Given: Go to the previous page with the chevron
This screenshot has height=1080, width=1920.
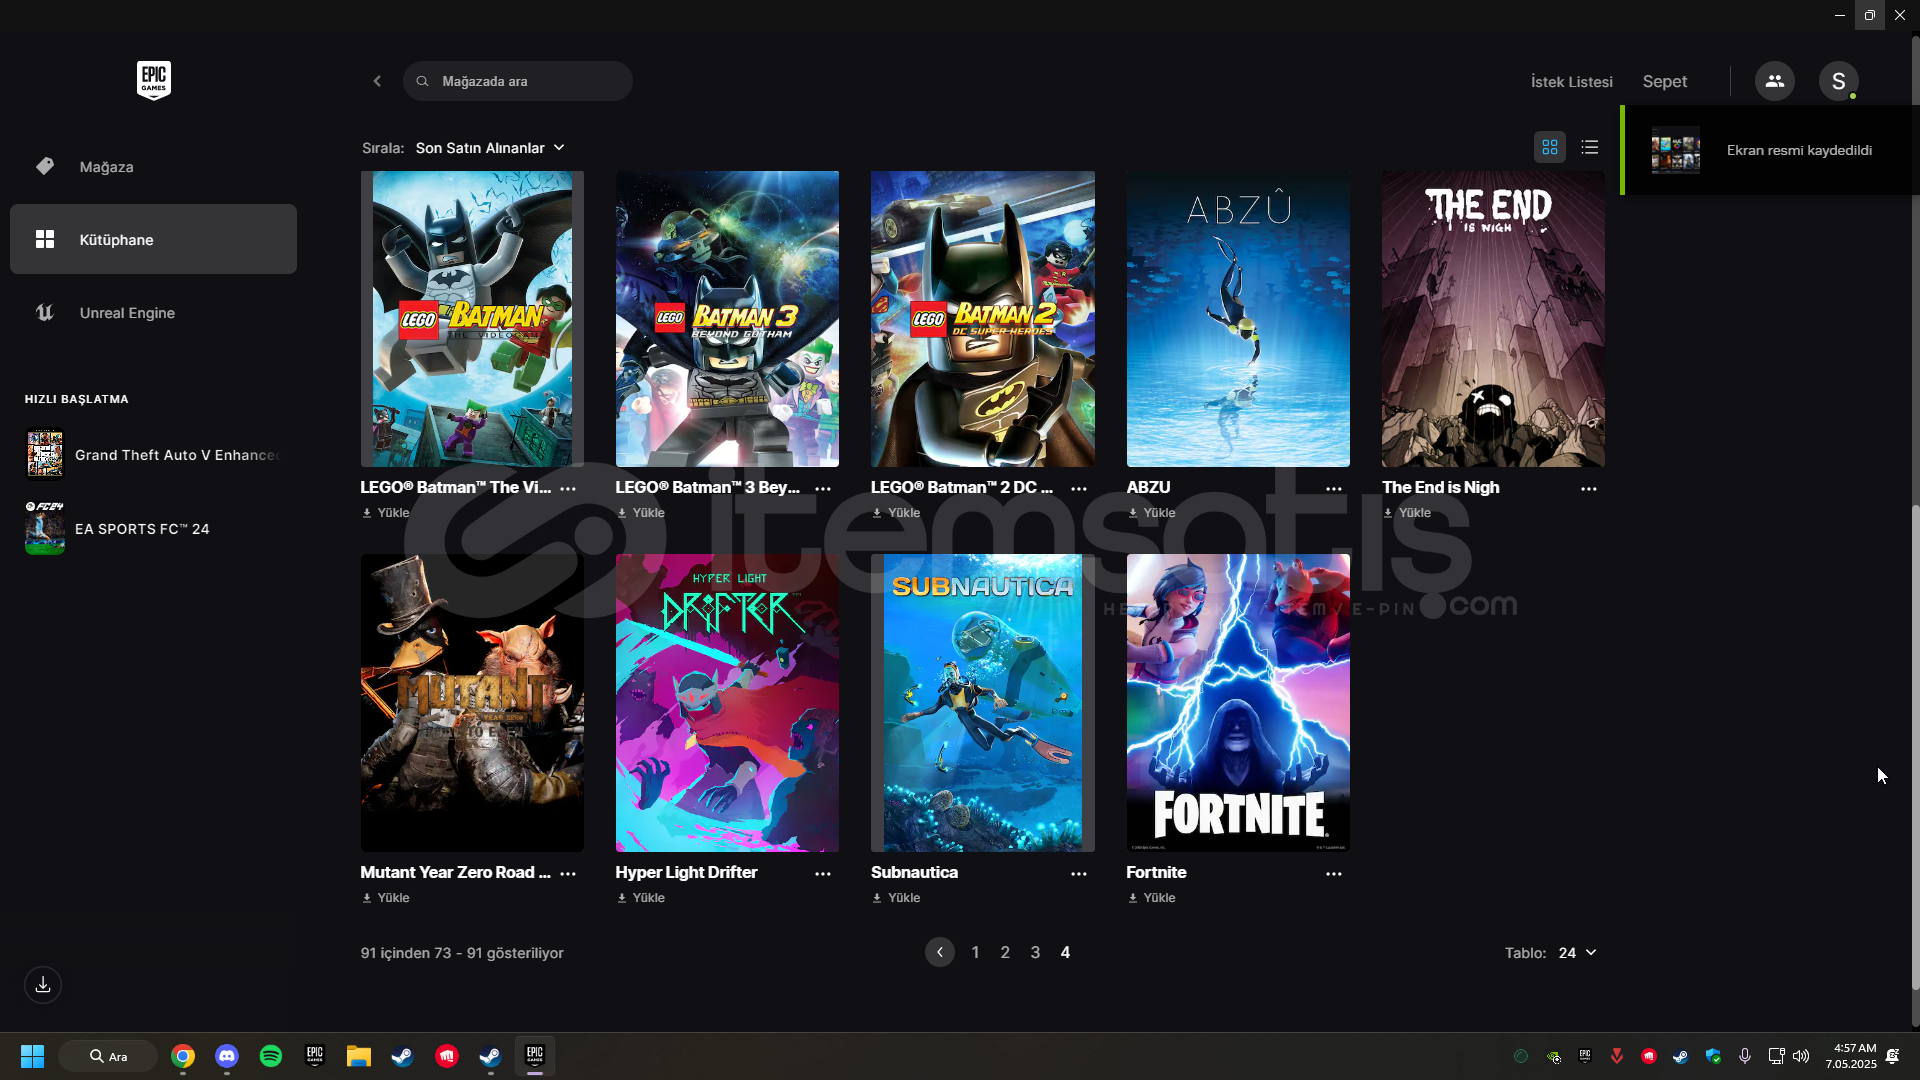Looking at the screenshot, I should click(939, 952).
